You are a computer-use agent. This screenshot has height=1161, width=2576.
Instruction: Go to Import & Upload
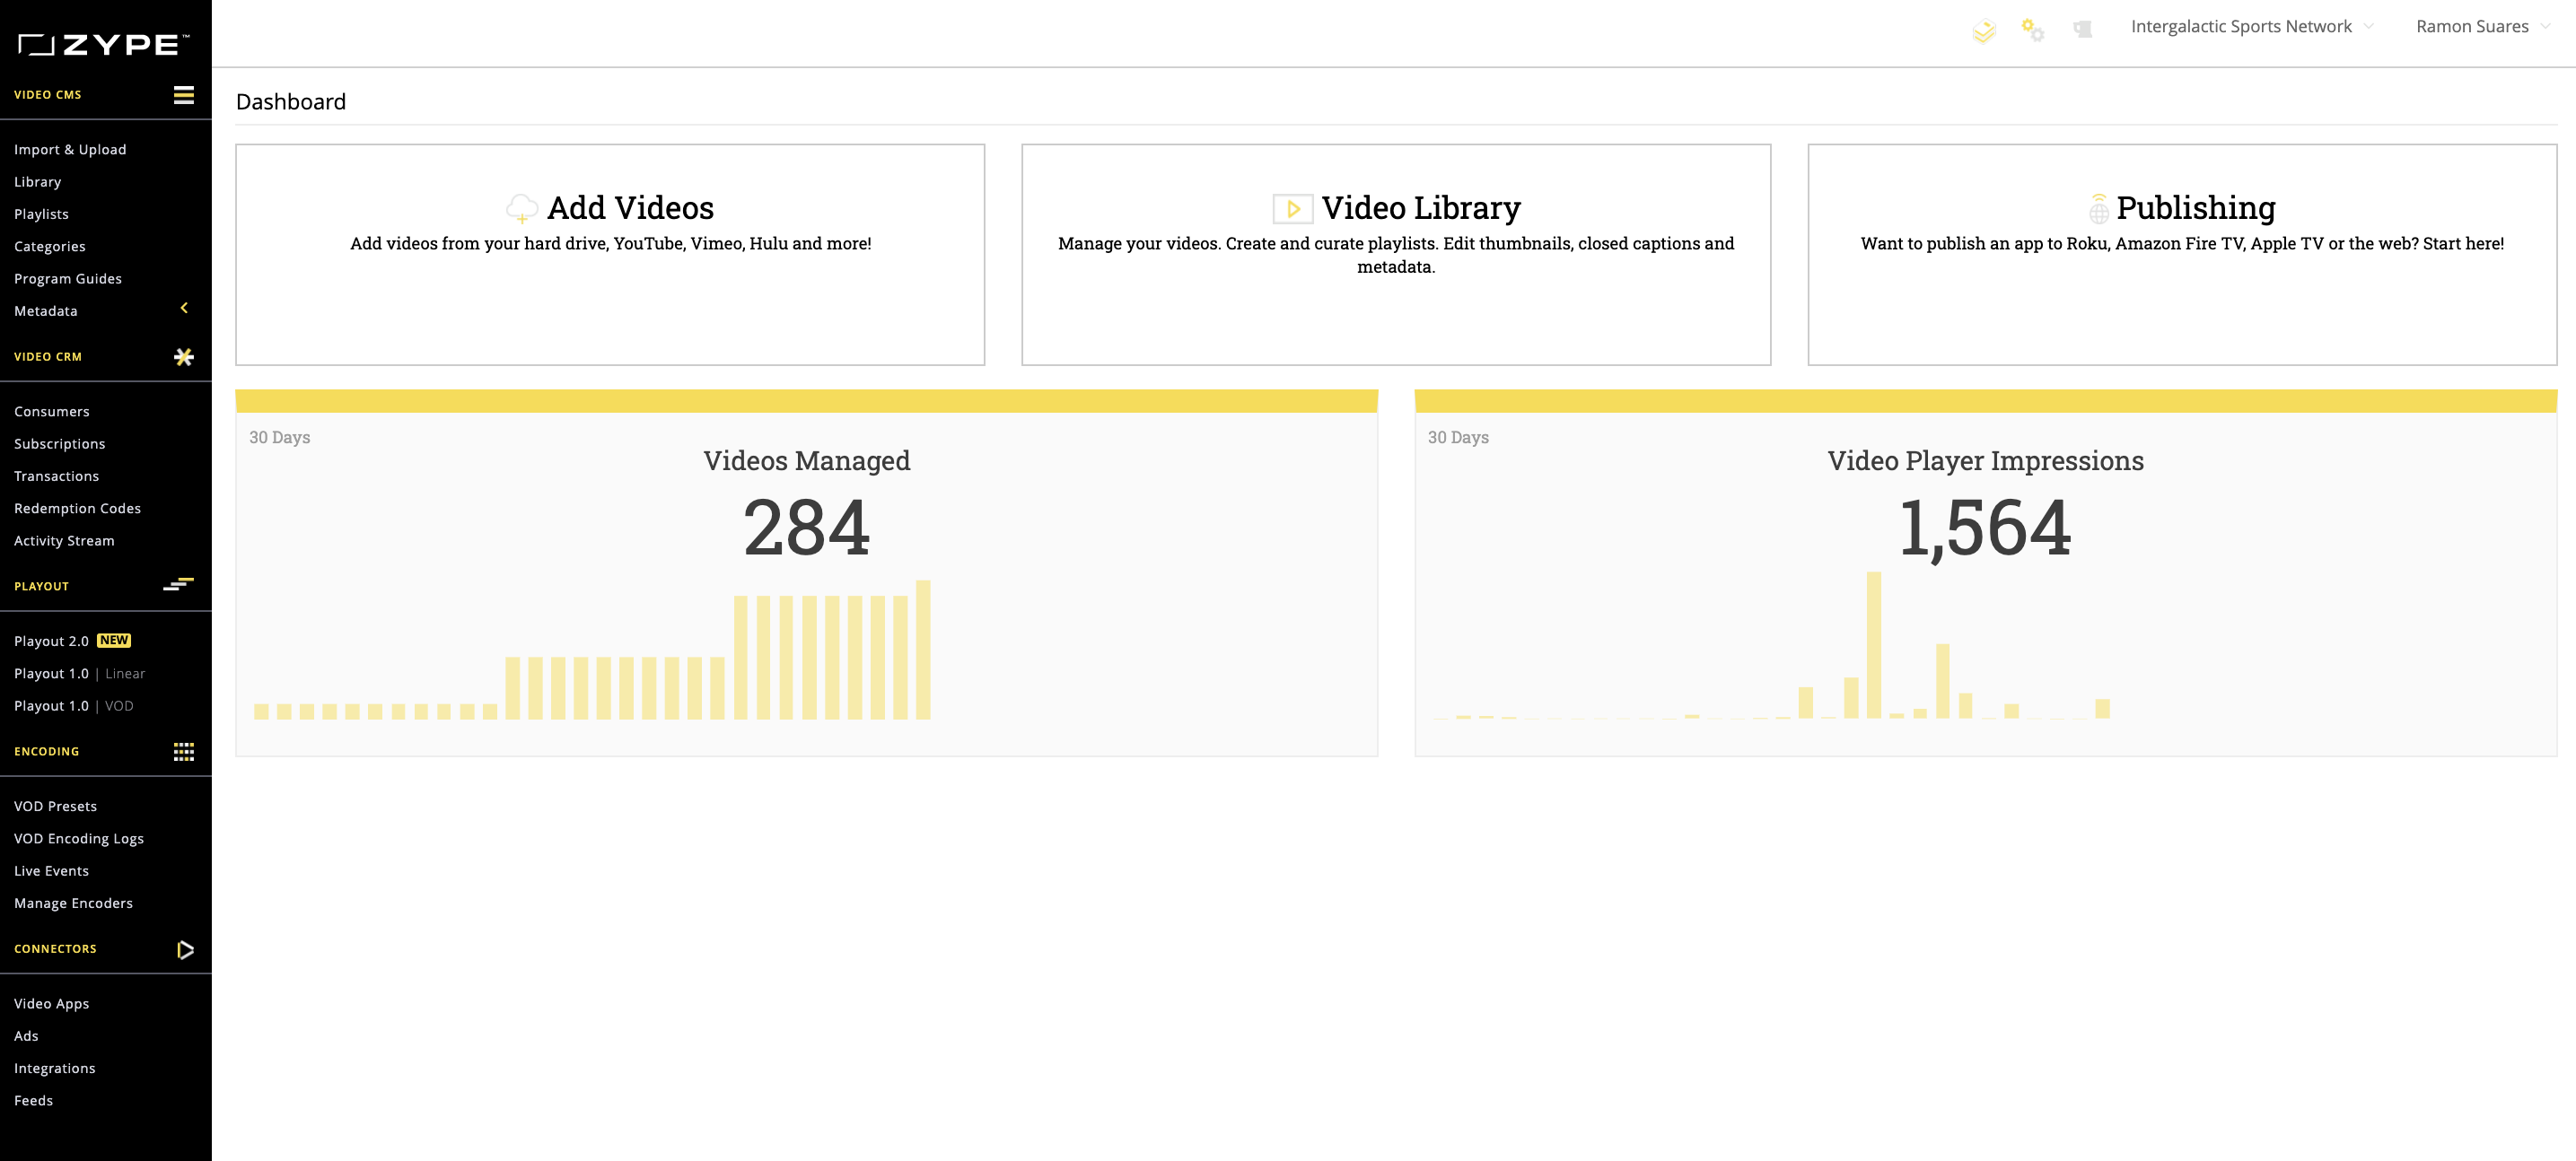tap(70, 149)
